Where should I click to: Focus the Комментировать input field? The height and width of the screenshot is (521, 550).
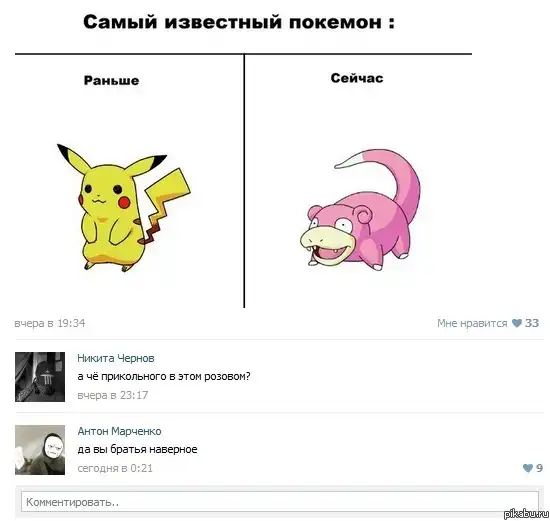click(x=280, y=501)
